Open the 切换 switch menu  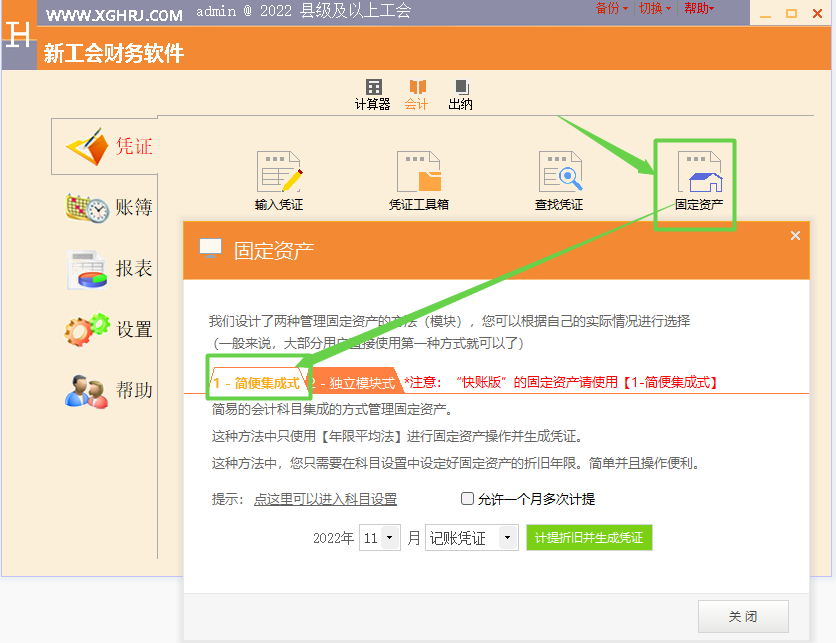pyautogui.click(x=654, y=8)
